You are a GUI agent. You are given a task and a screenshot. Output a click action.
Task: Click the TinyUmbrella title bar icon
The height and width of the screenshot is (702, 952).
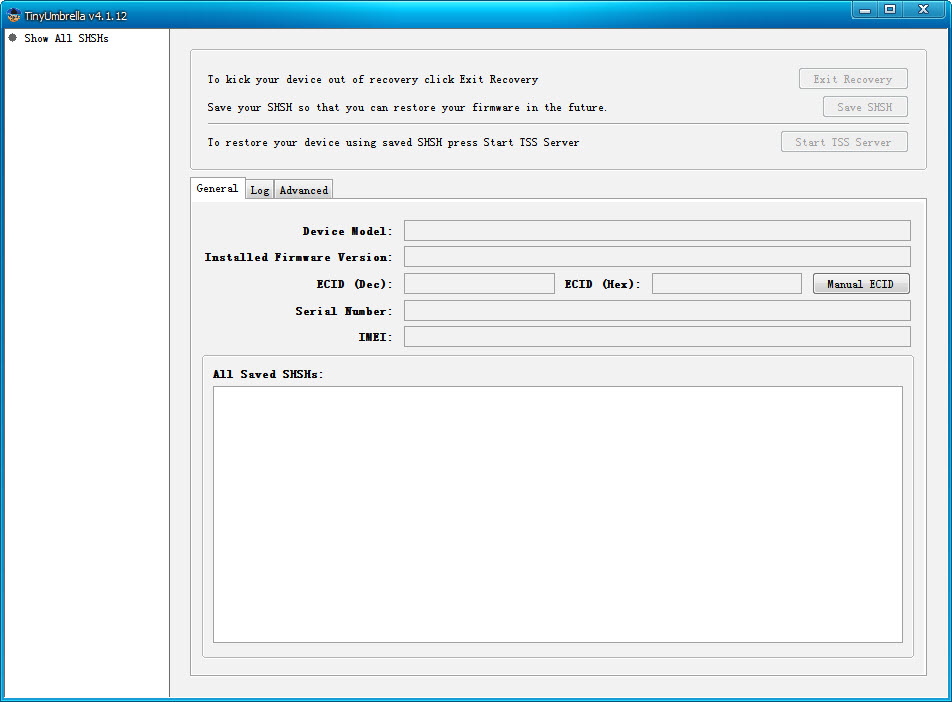tap(13, 15)
